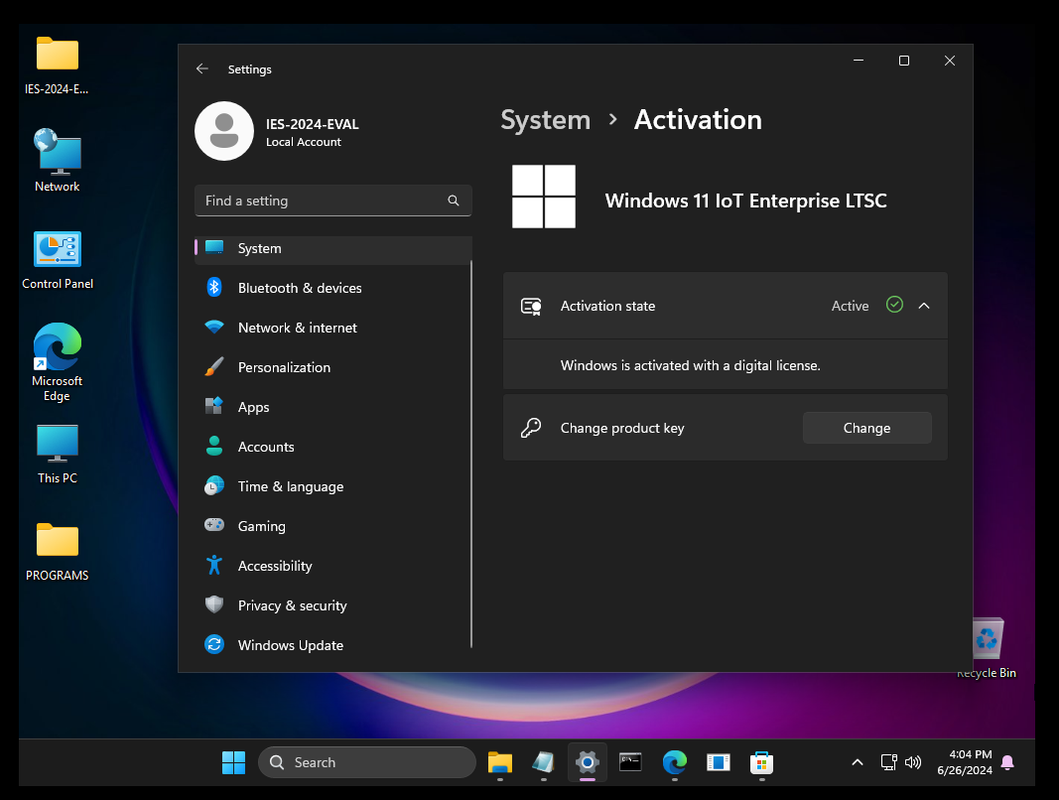This screenshot has height=800, width=1059.
Task: Click into the Find a setting field
Action: tap(333, 201)
